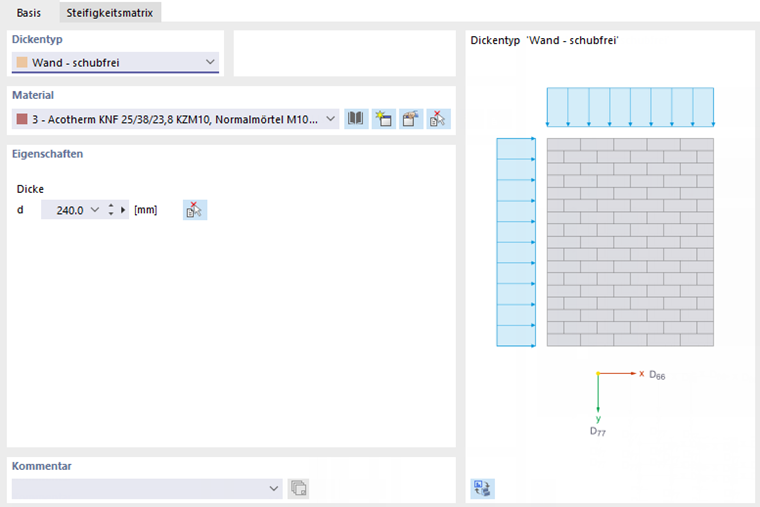
Task: Open the material library book icon
Action: coord(356,119)
